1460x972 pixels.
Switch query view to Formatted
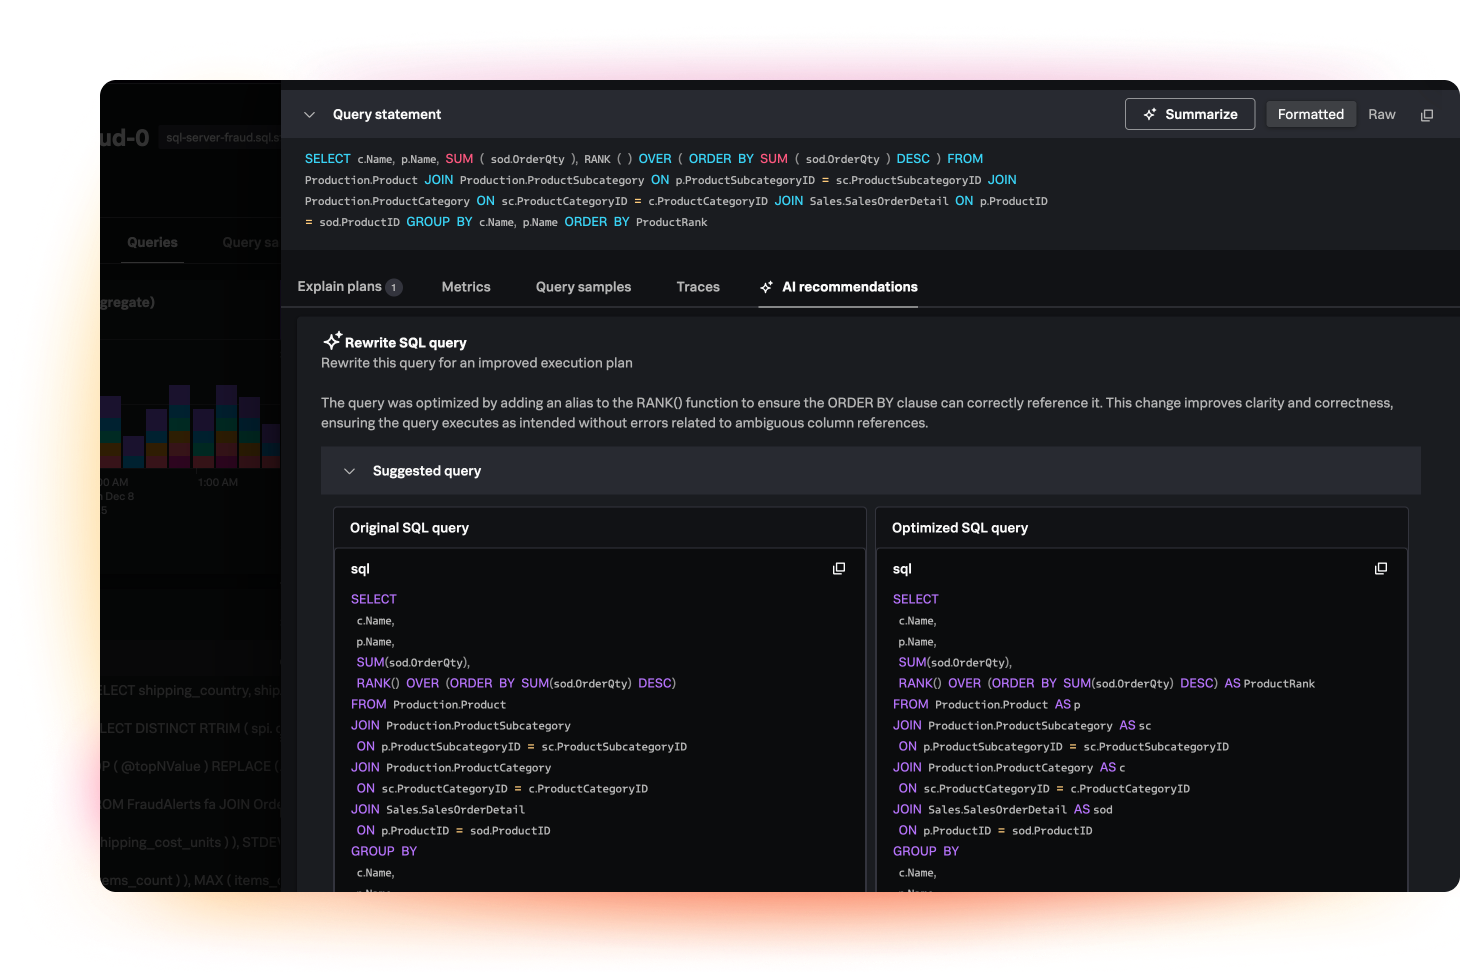click(x=1310, y=114)
